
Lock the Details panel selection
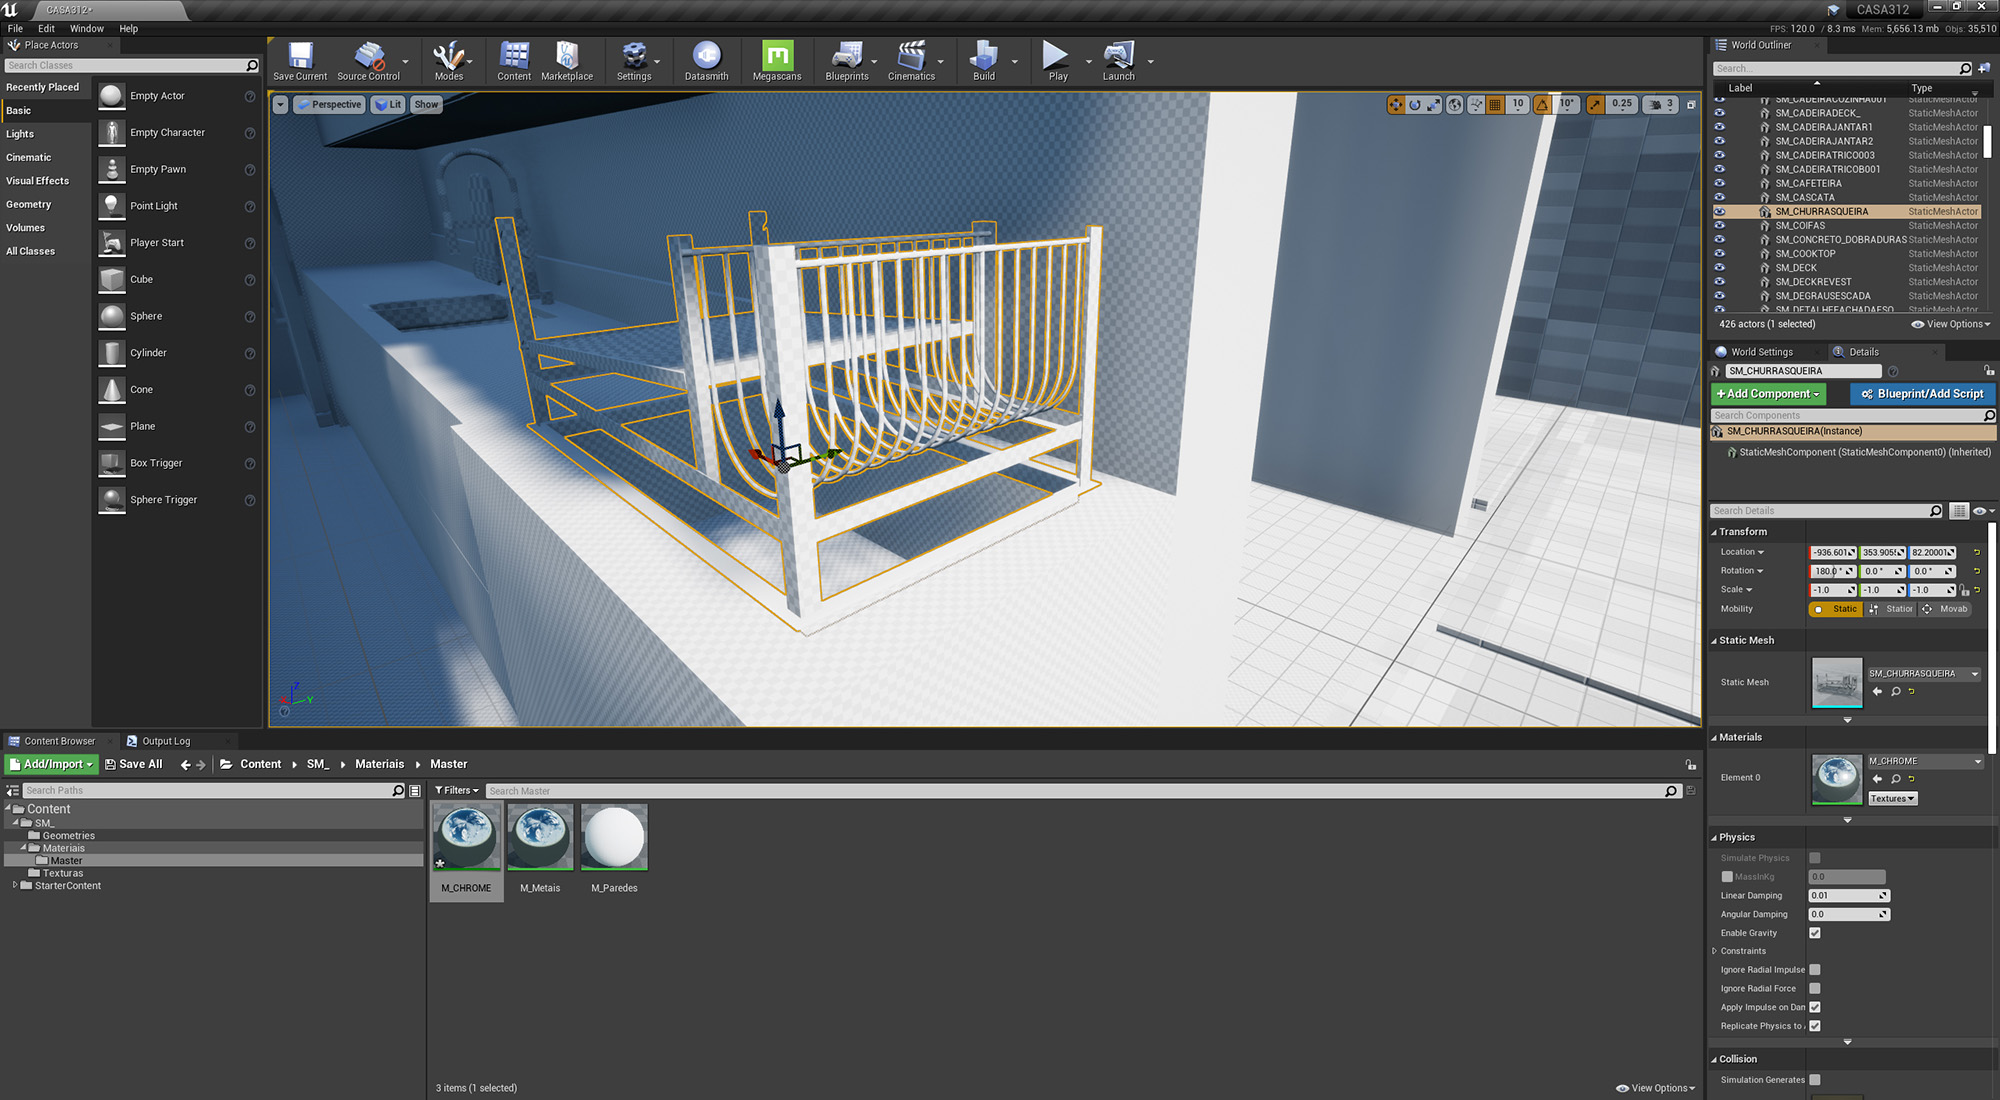[x=1989, y=371]
